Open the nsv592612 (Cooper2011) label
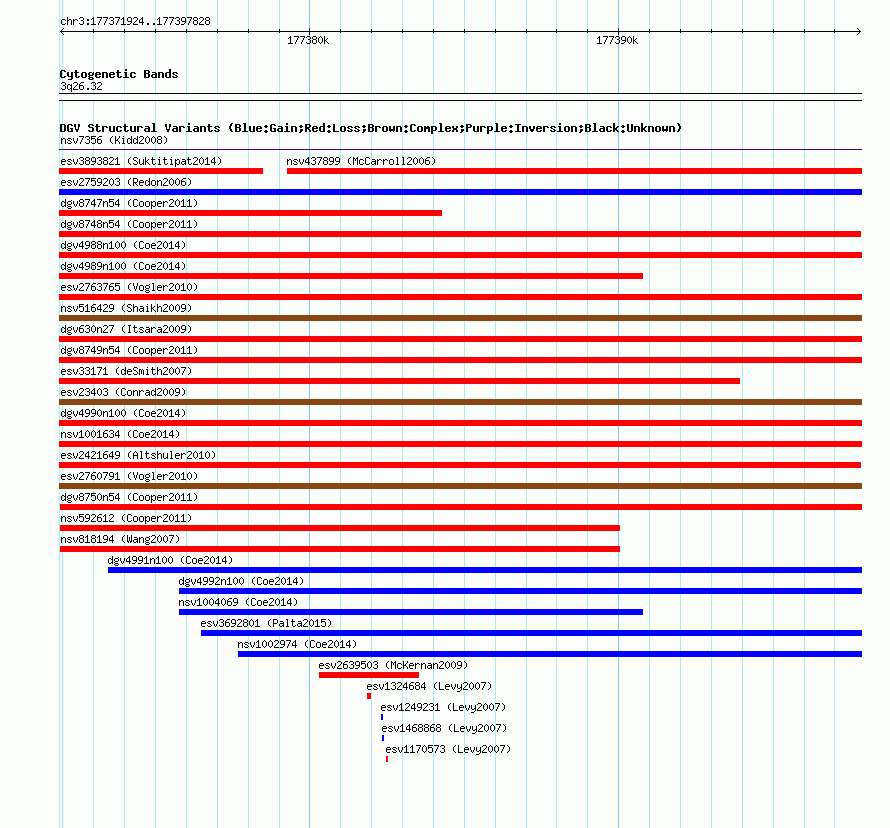The image size is (890, 828). pos(126,518)
